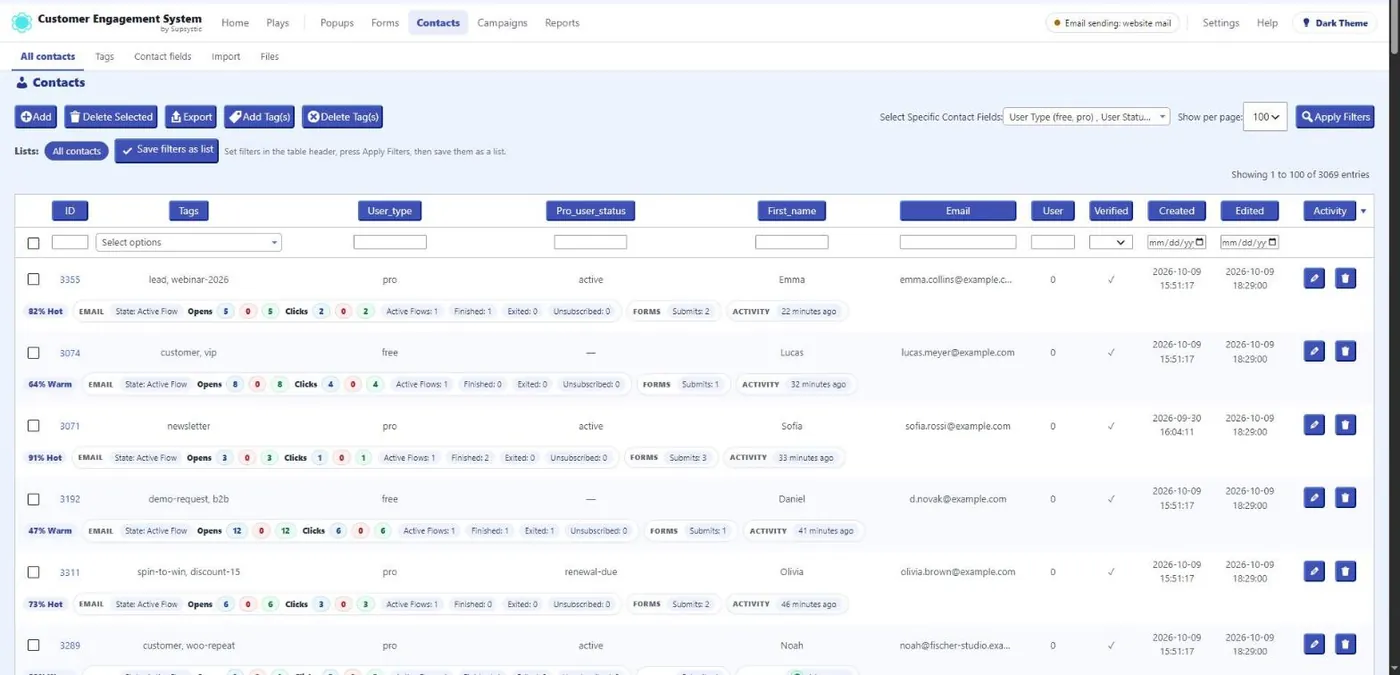Click the Email filter input field
Screen dimensions: 1400x675
pos(958,242)
